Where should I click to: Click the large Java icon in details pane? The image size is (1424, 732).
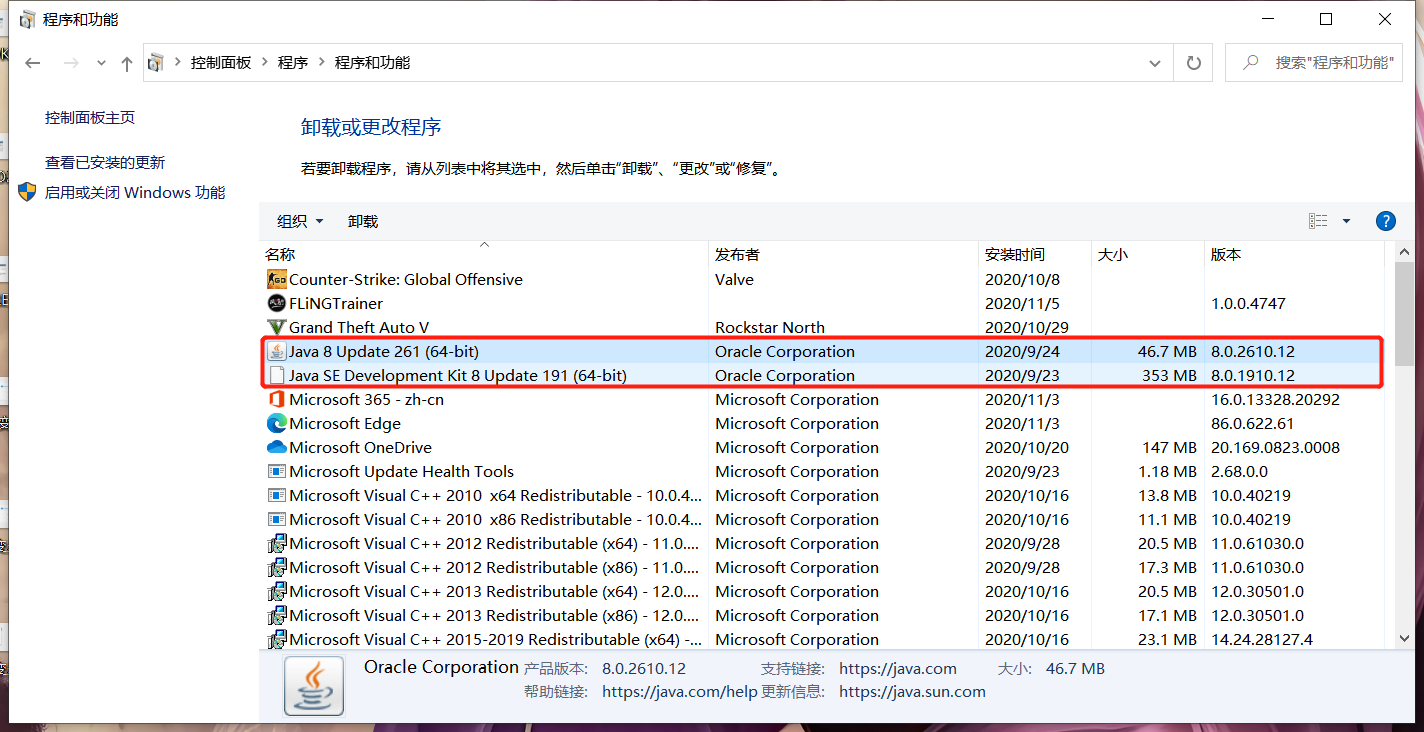click(x=314, y=686)
